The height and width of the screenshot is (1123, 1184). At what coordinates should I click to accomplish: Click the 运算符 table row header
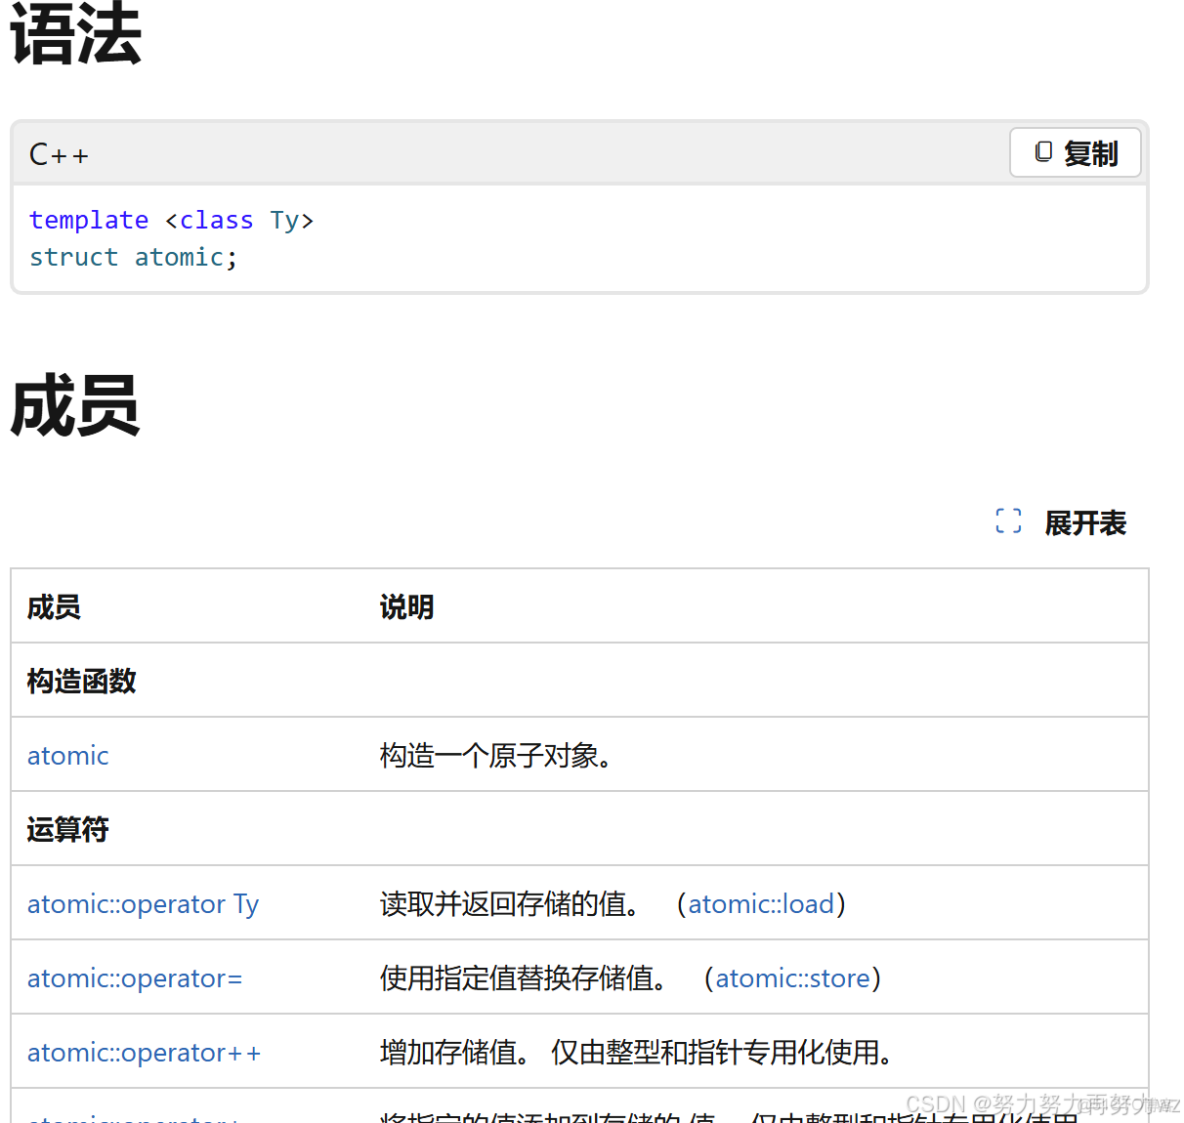[x=67, y=829]
